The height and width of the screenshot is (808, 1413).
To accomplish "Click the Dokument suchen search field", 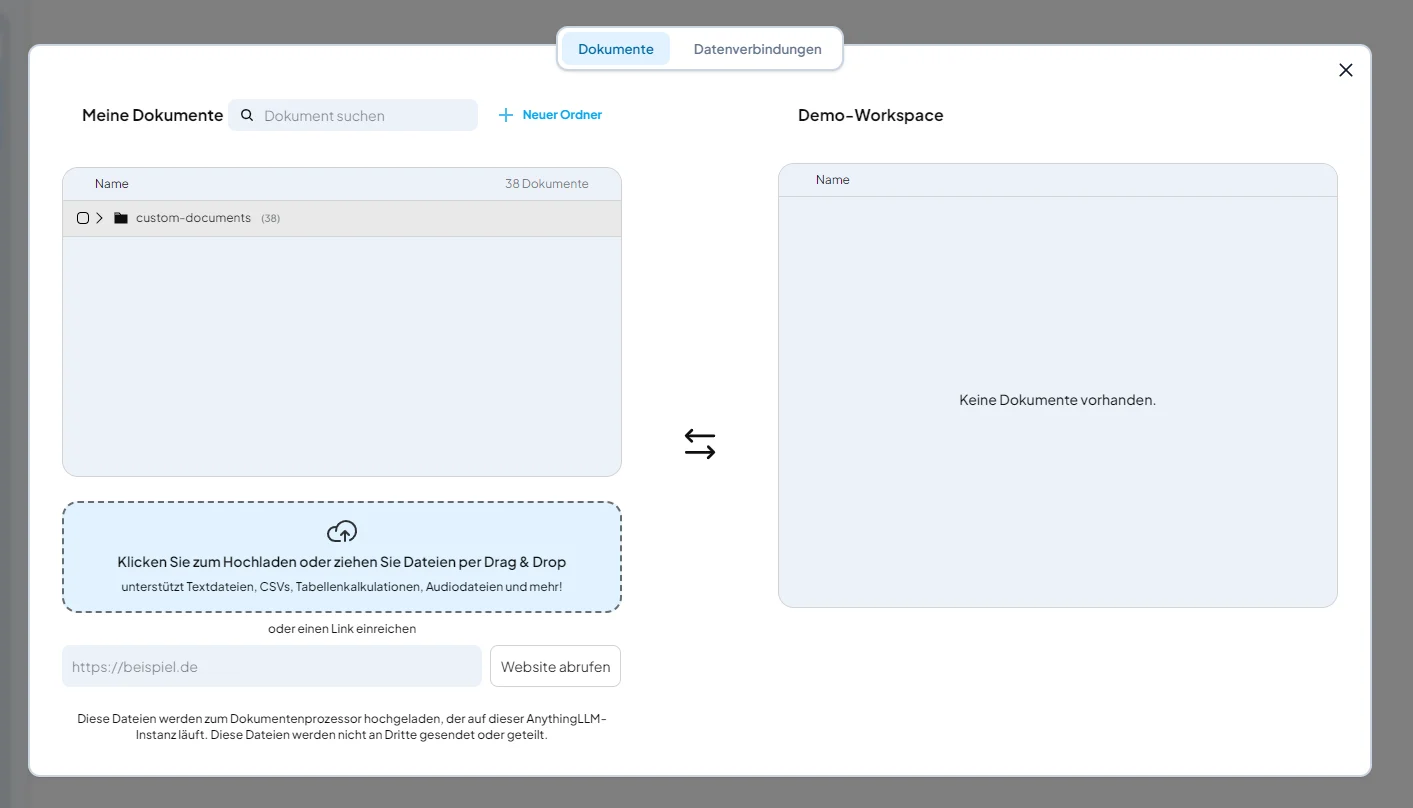I will click(353, 115).
